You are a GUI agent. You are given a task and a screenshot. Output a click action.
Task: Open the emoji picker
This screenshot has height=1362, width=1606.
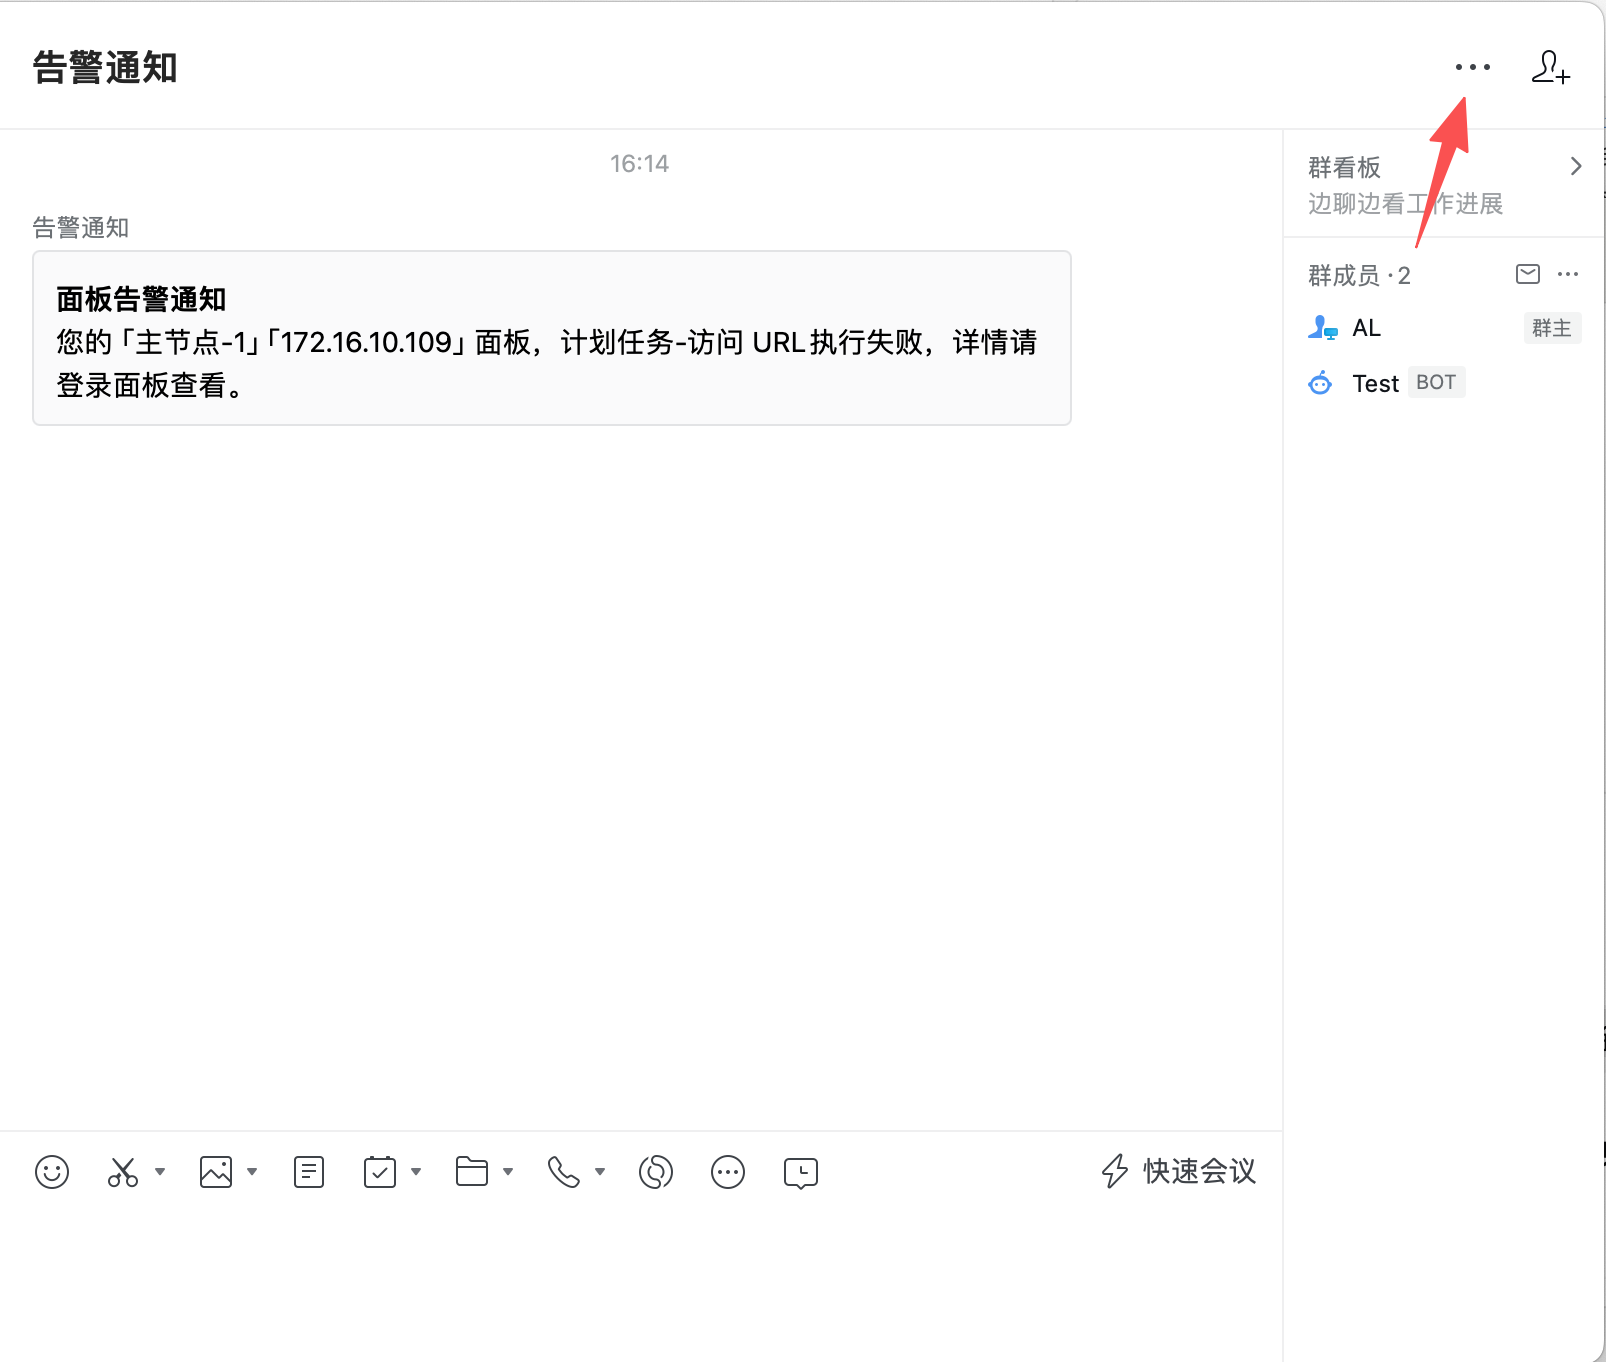point(52,1171)
